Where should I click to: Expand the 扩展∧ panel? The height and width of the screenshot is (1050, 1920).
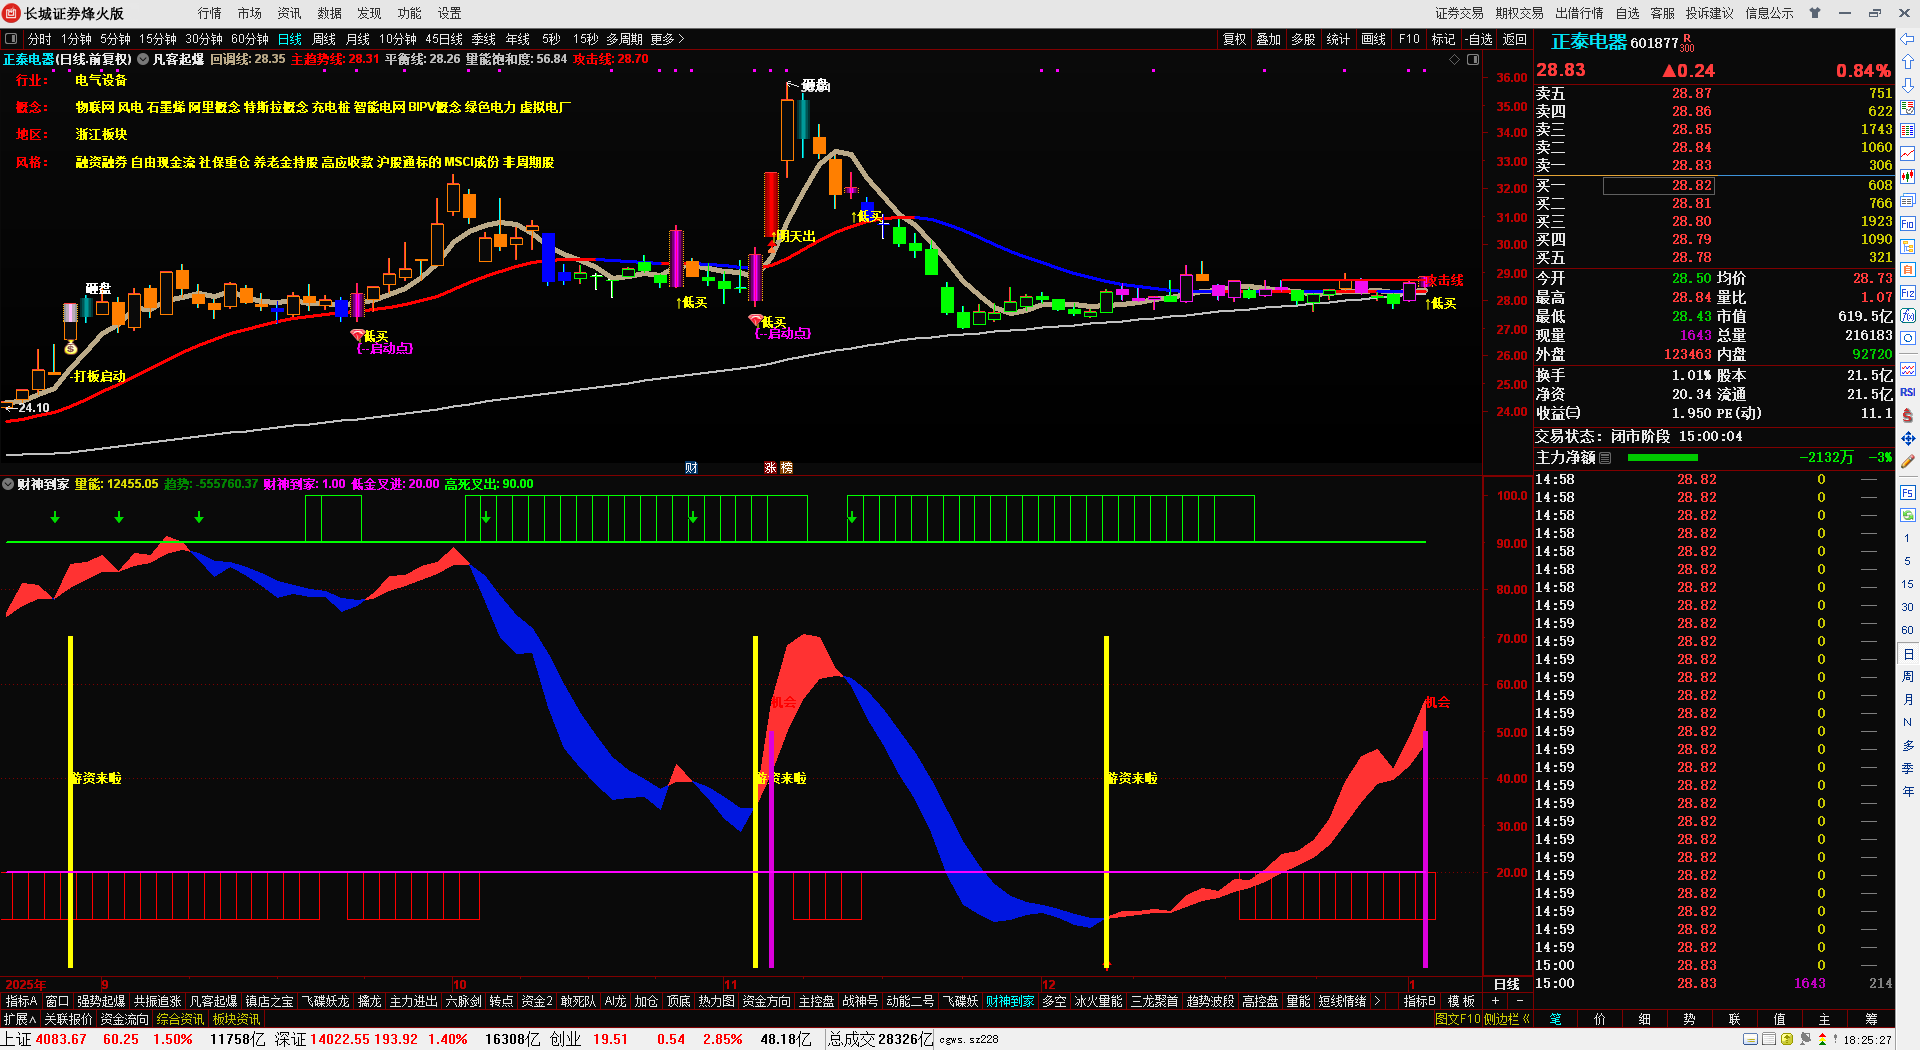tap(19, 1019)
